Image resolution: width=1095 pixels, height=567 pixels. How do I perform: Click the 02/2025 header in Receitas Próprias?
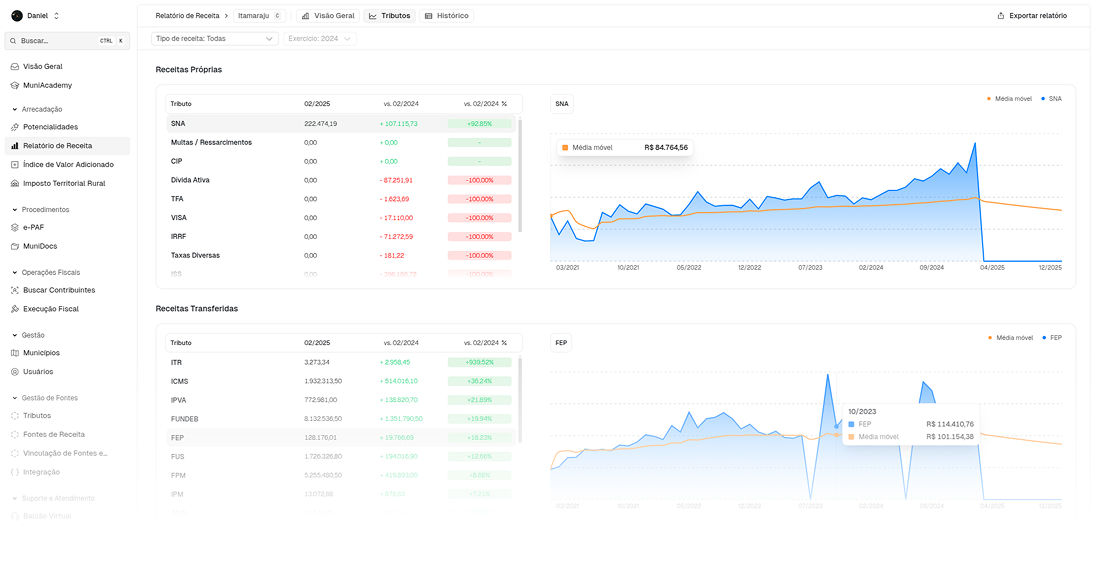point(317,104)
